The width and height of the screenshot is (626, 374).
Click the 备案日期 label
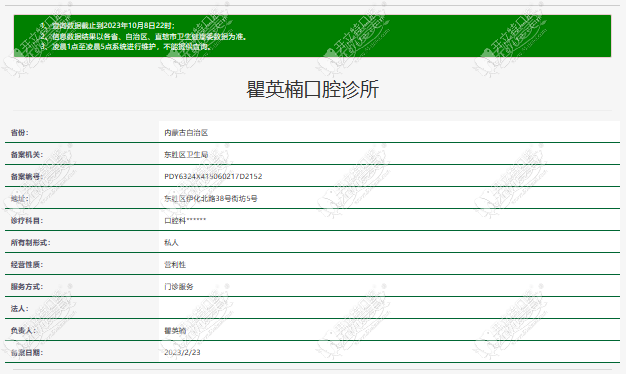coord(27,352)
